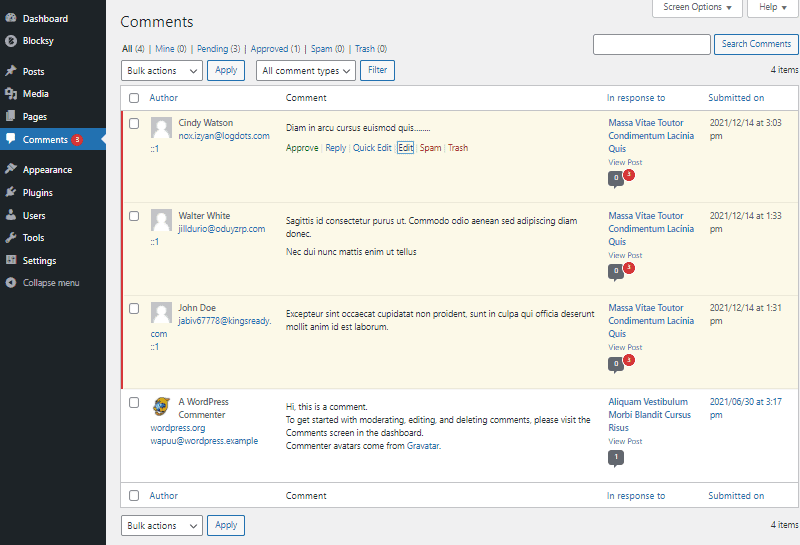Click Walter White's avatar image
Viewport: 800px width, 545px height.
coord(161,220)
